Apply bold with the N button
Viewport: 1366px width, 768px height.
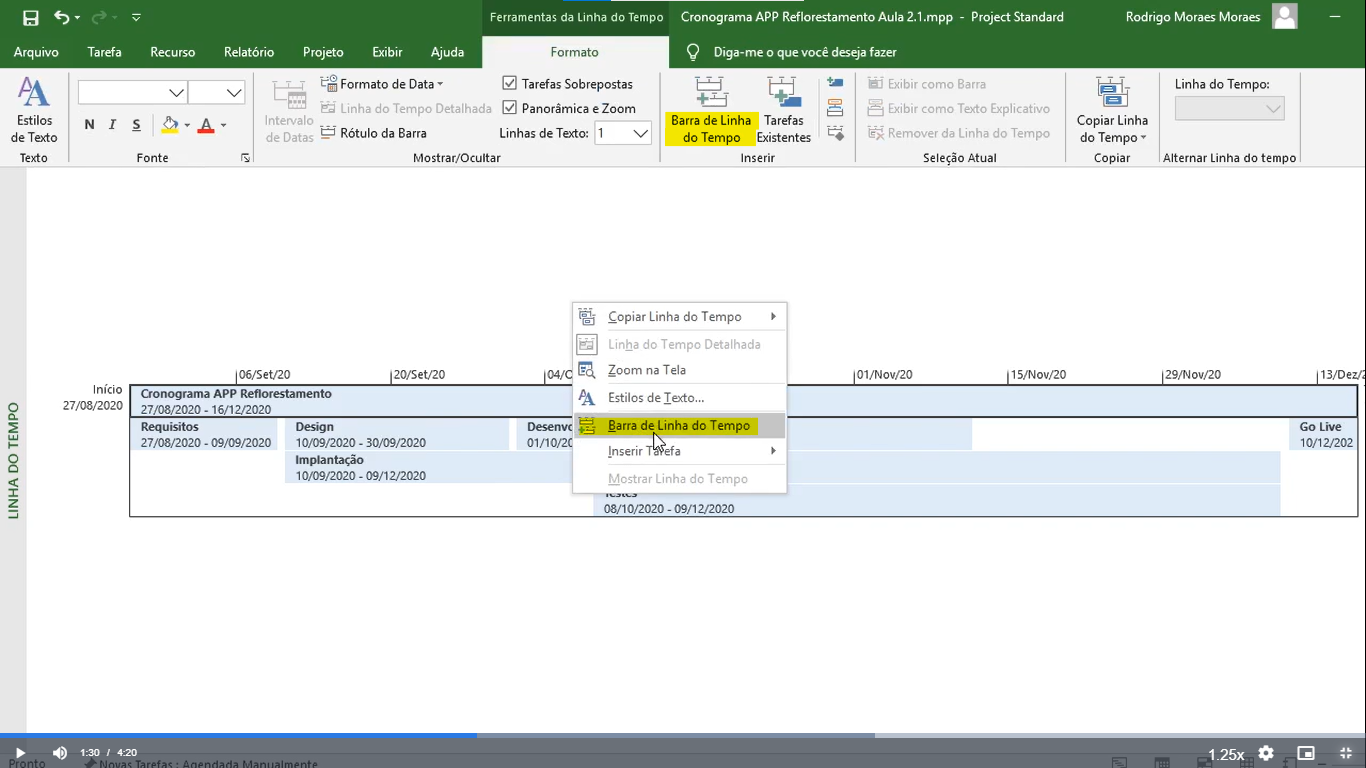(x=89, y=125)
